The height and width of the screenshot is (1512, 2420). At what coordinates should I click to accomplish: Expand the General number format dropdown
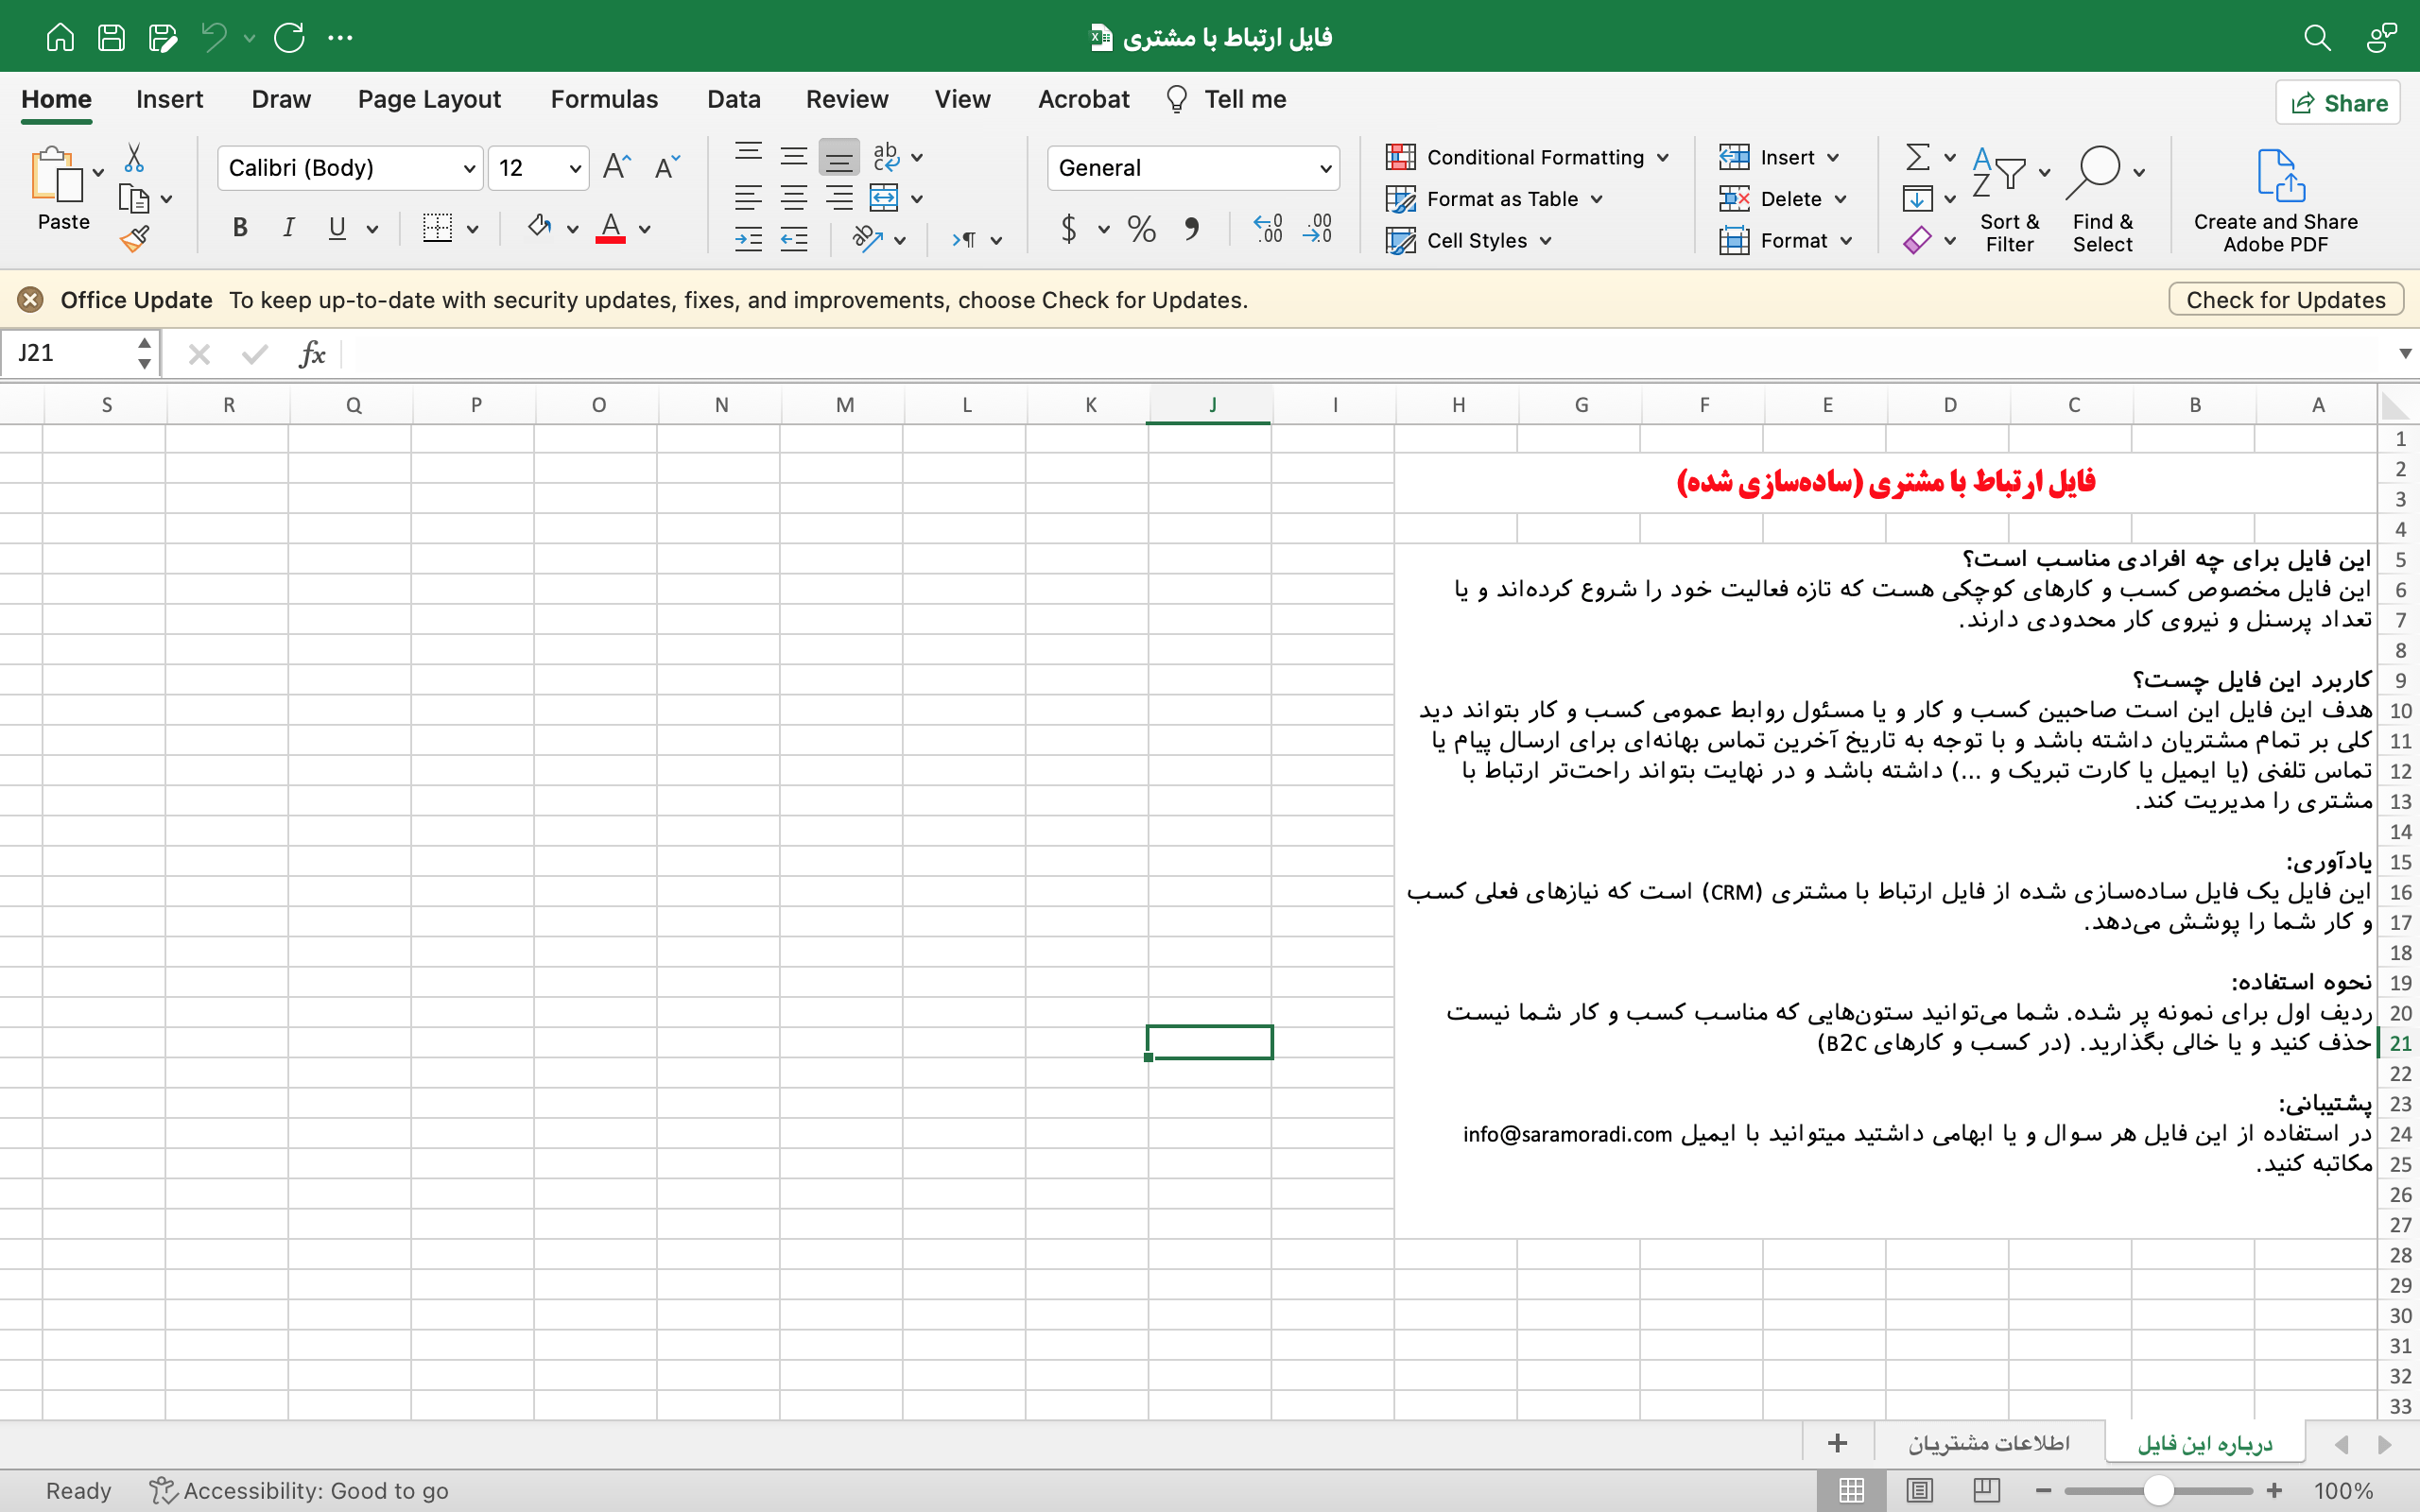(x=1193, y=168)
